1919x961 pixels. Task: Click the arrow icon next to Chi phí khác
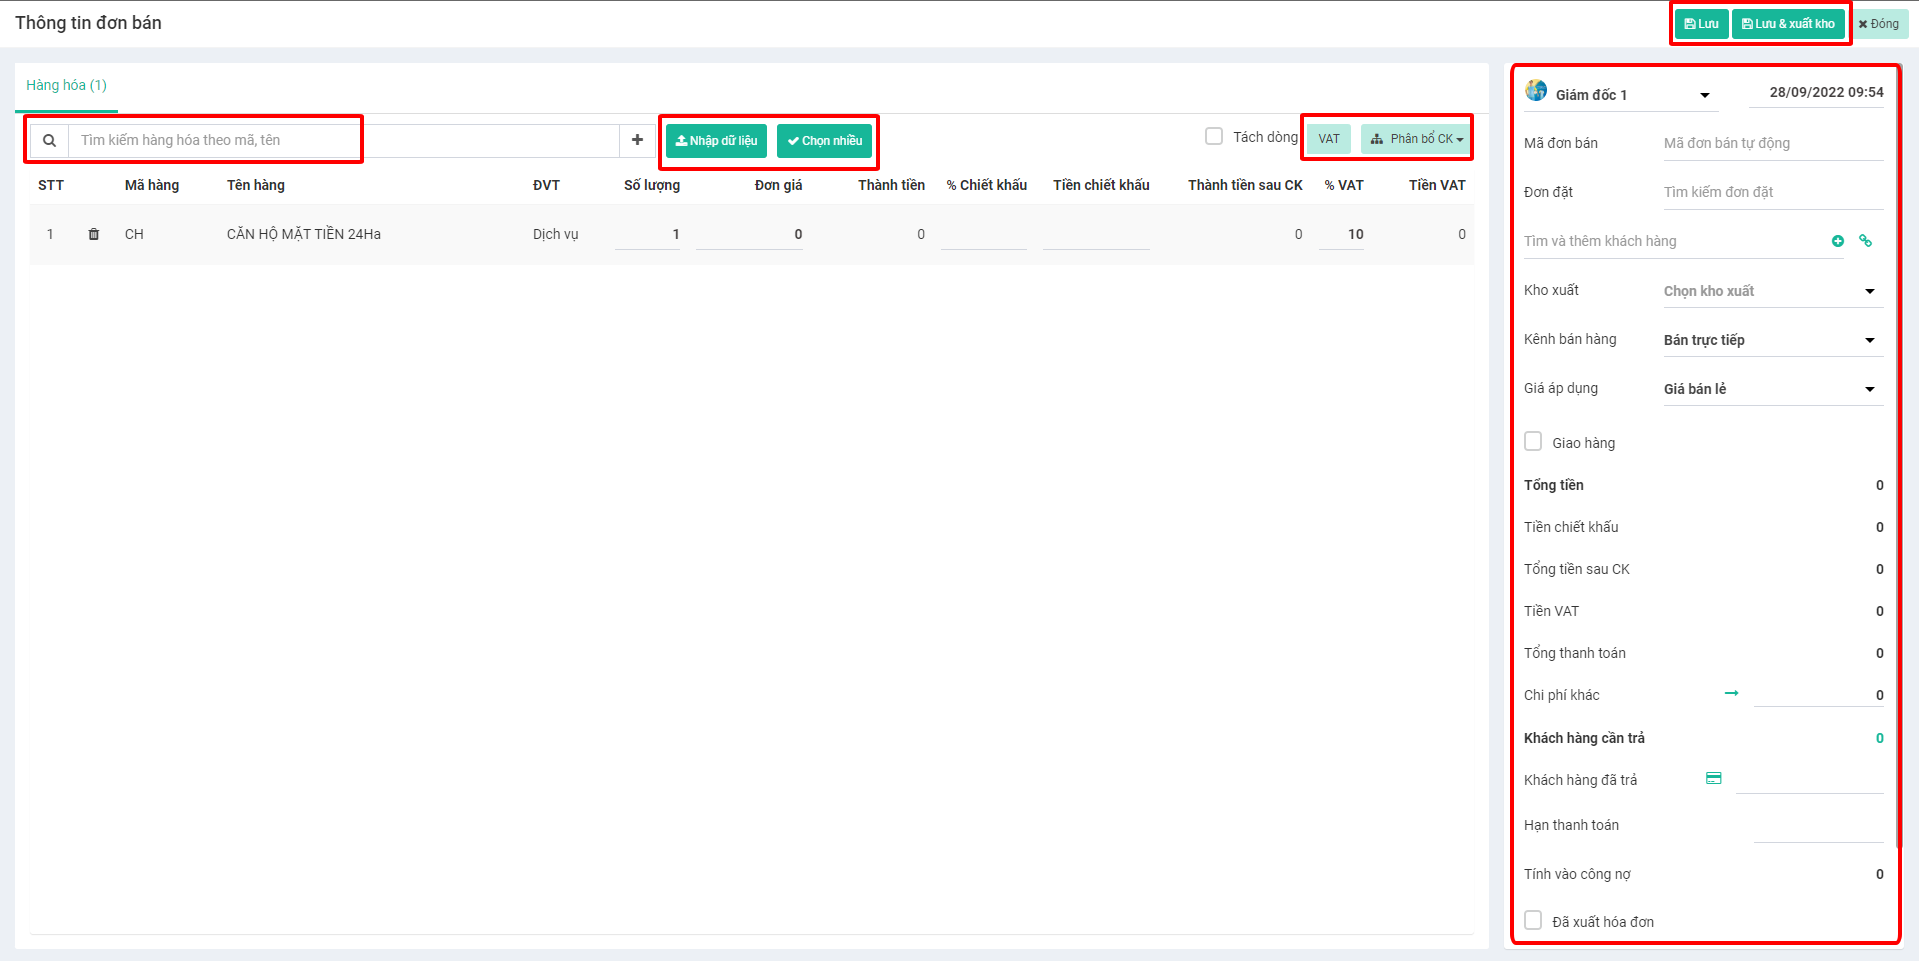pos(1731,693)
